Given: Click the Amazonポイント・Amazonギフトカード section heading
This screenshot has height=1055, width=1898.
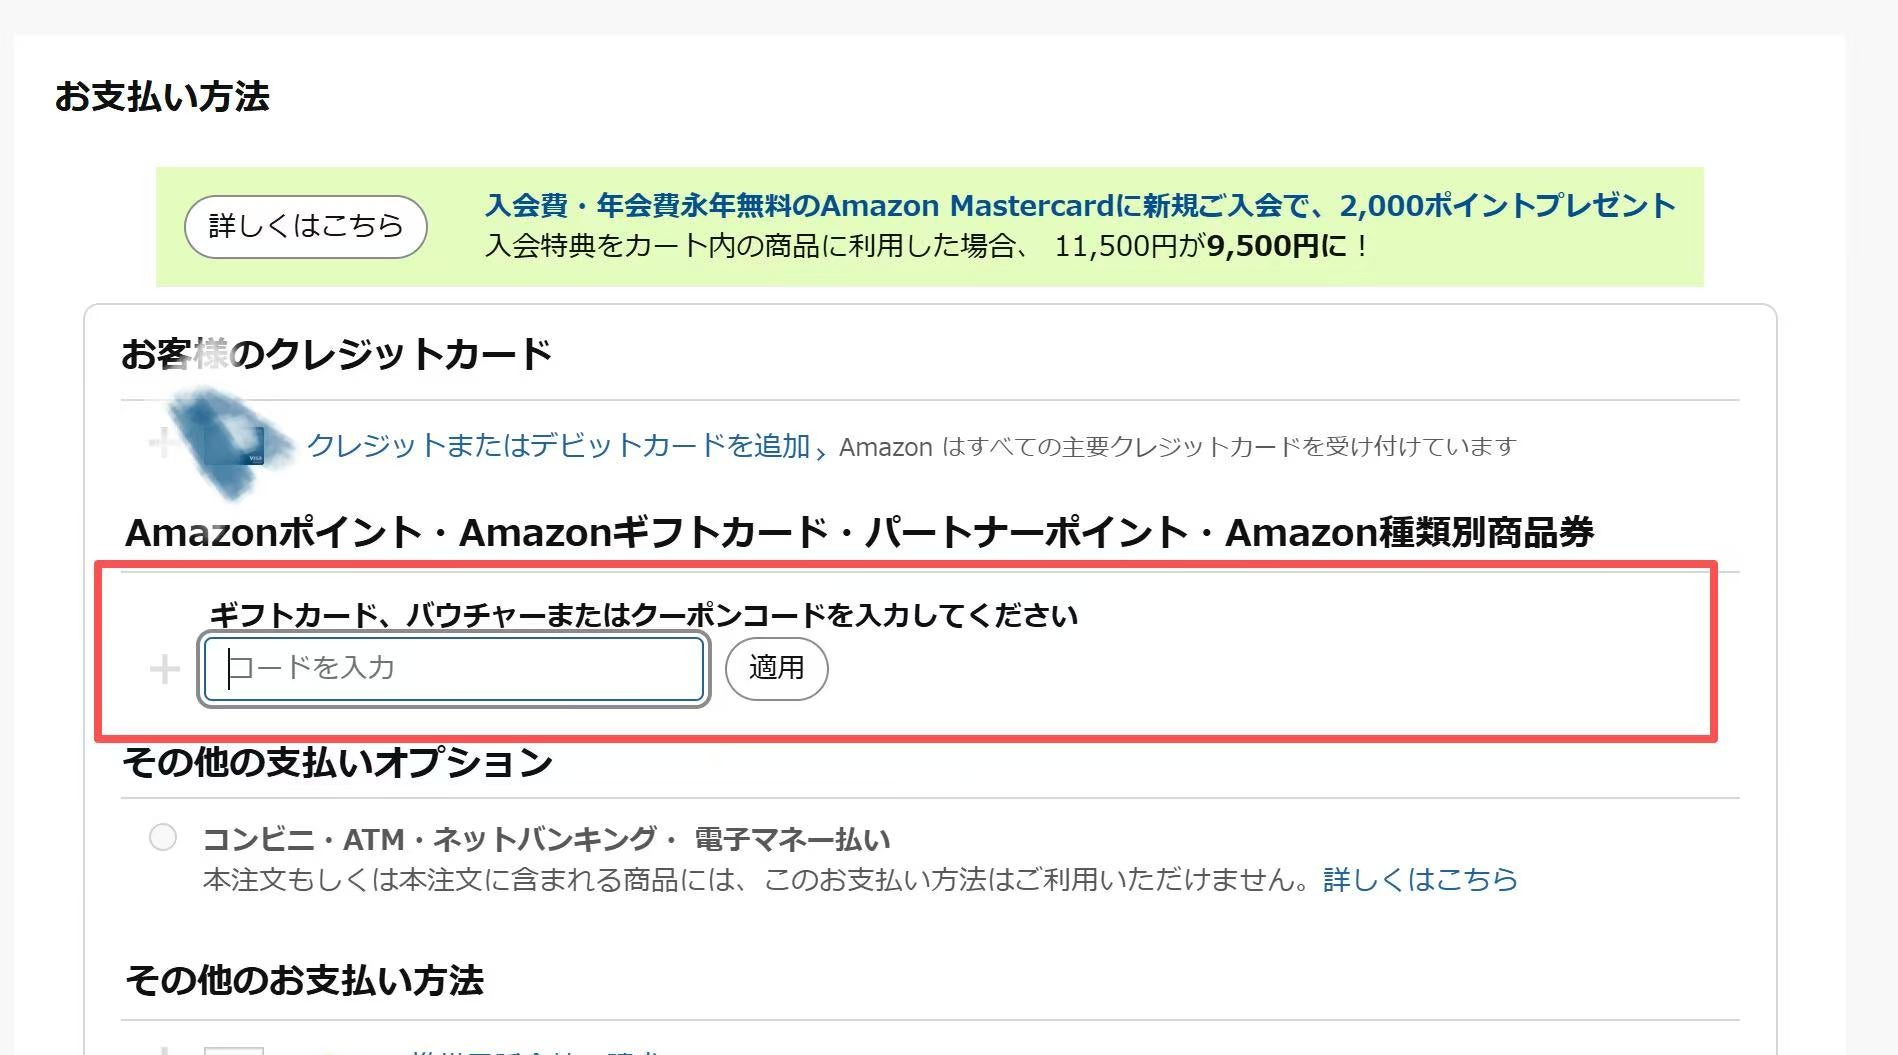Looking at the screenshot, I should point(858,533).
